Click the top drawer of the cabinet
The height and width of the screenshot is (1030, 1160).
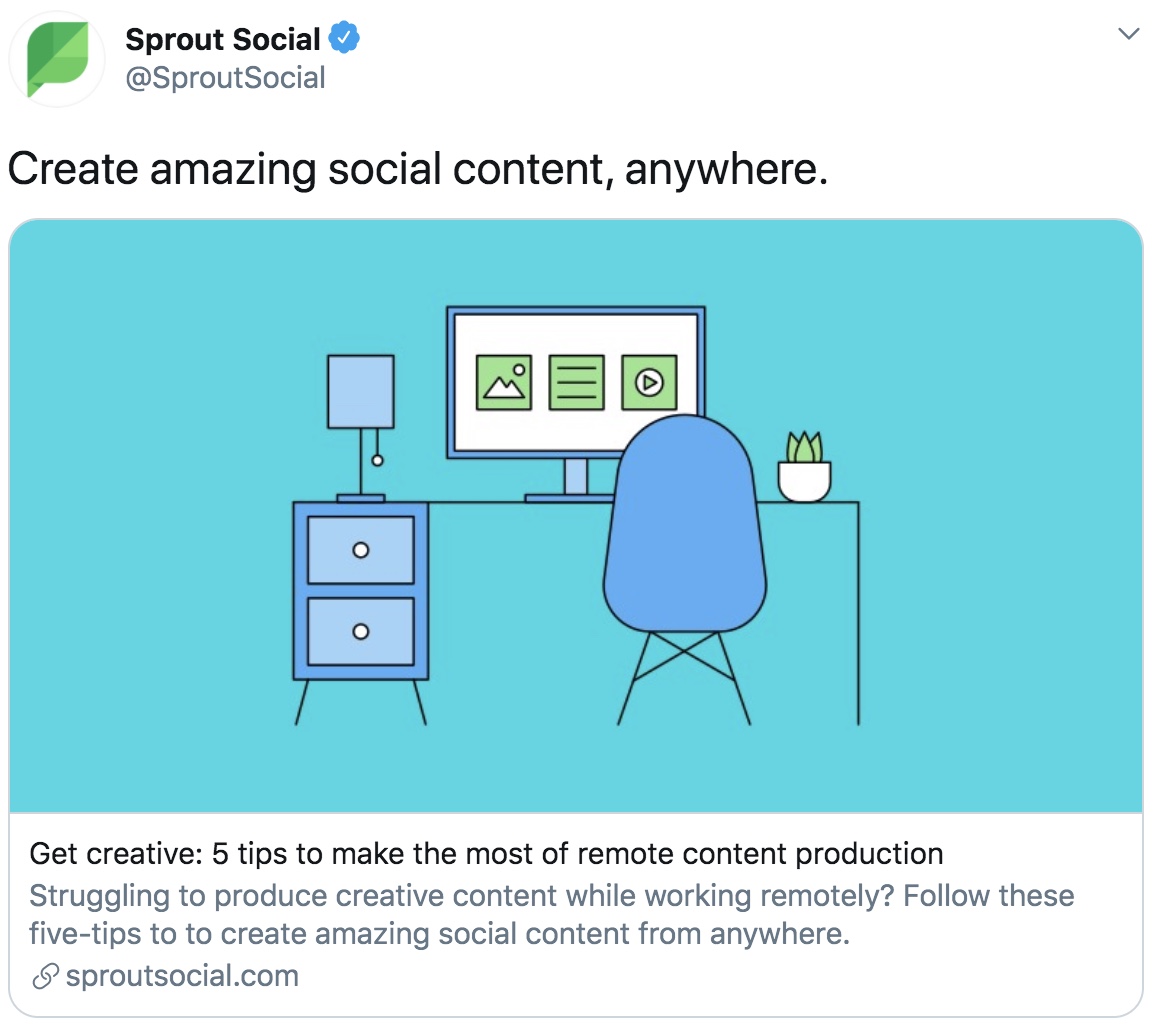coord(360,550)
